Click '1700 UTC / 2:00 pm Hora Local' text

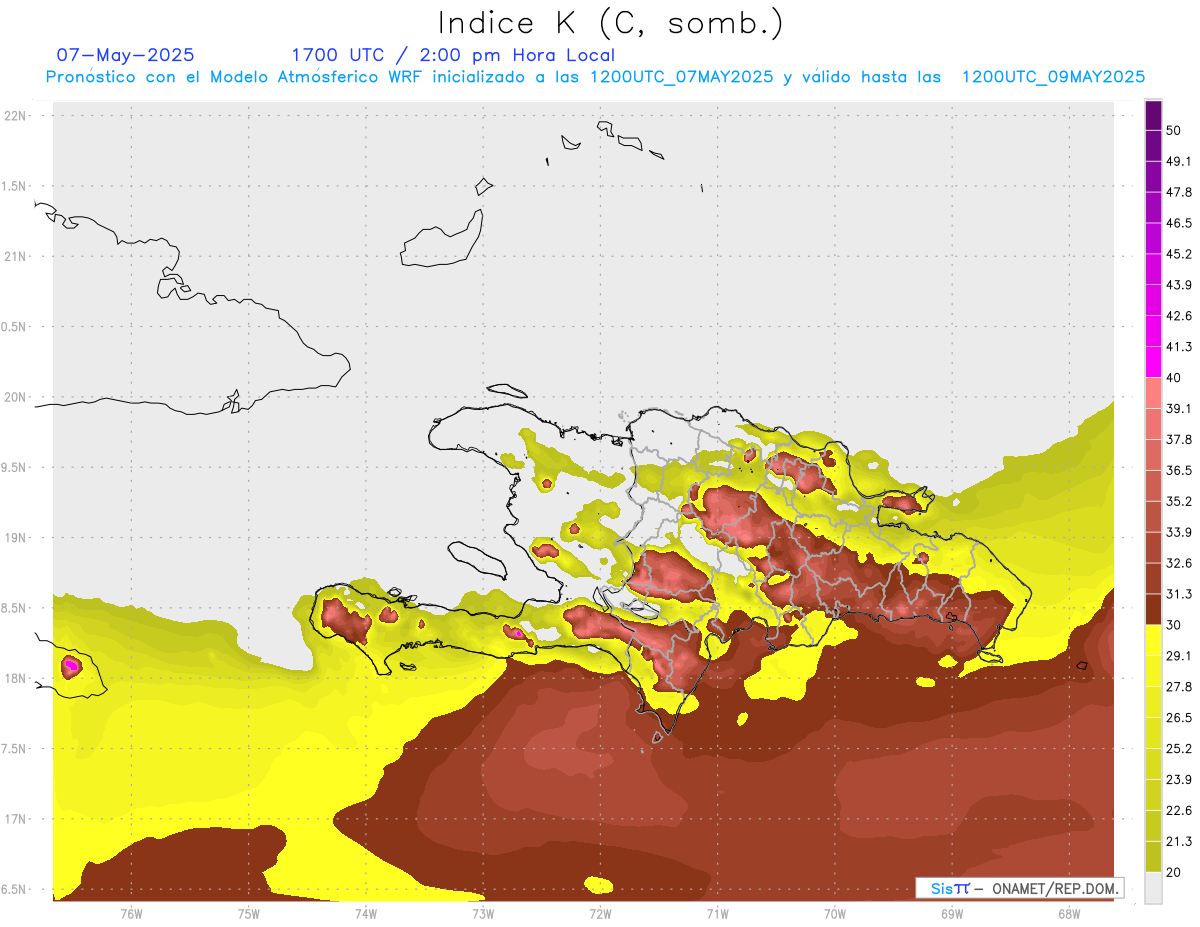pos(453,55)
